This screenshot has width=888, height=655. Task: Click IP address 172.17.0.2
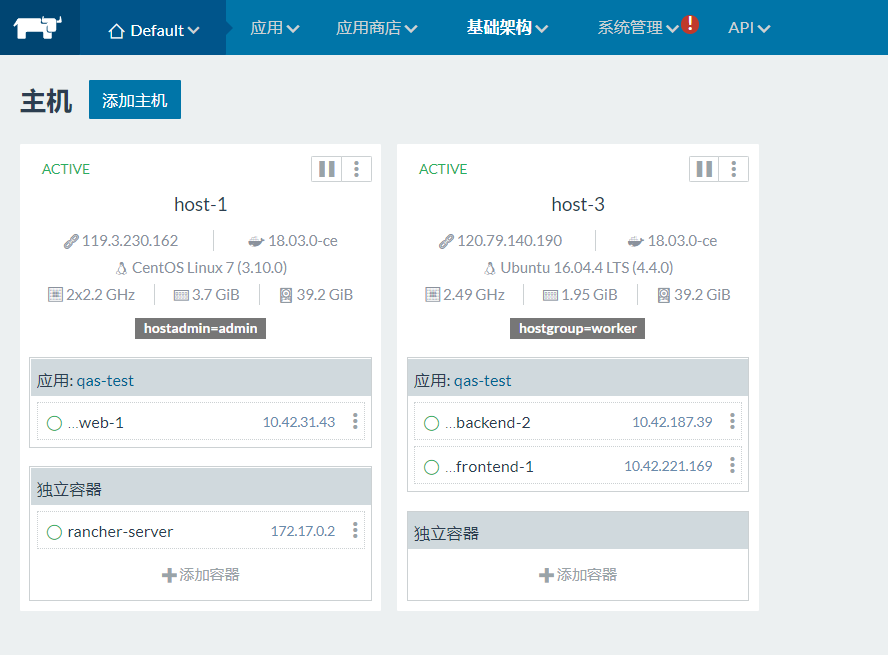pos(303,531)
